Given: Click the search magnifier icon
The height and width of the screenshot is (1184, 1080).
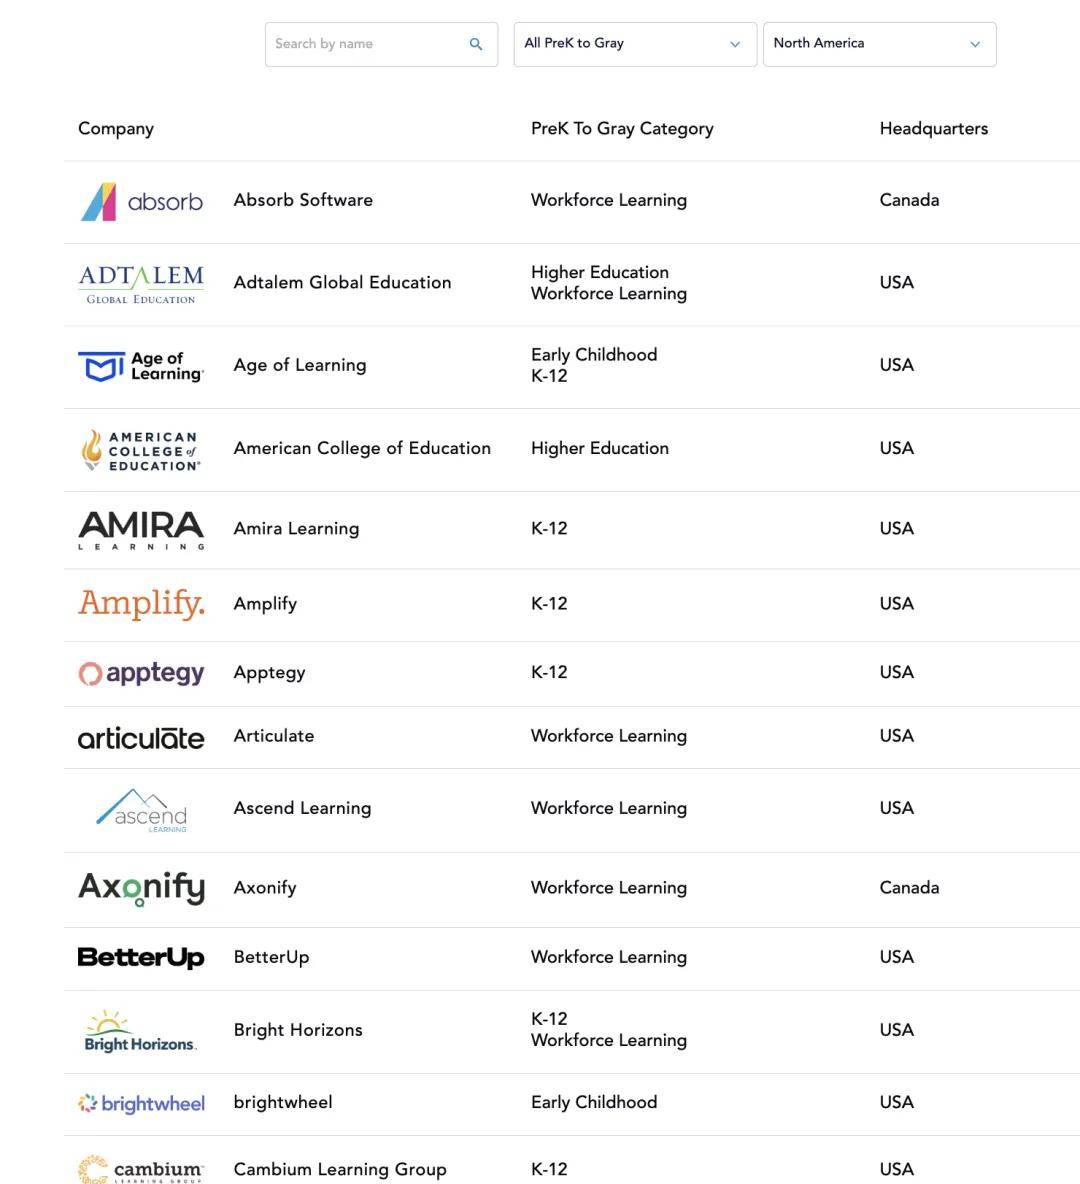Looking at the screenshot, I should (476, 44).
